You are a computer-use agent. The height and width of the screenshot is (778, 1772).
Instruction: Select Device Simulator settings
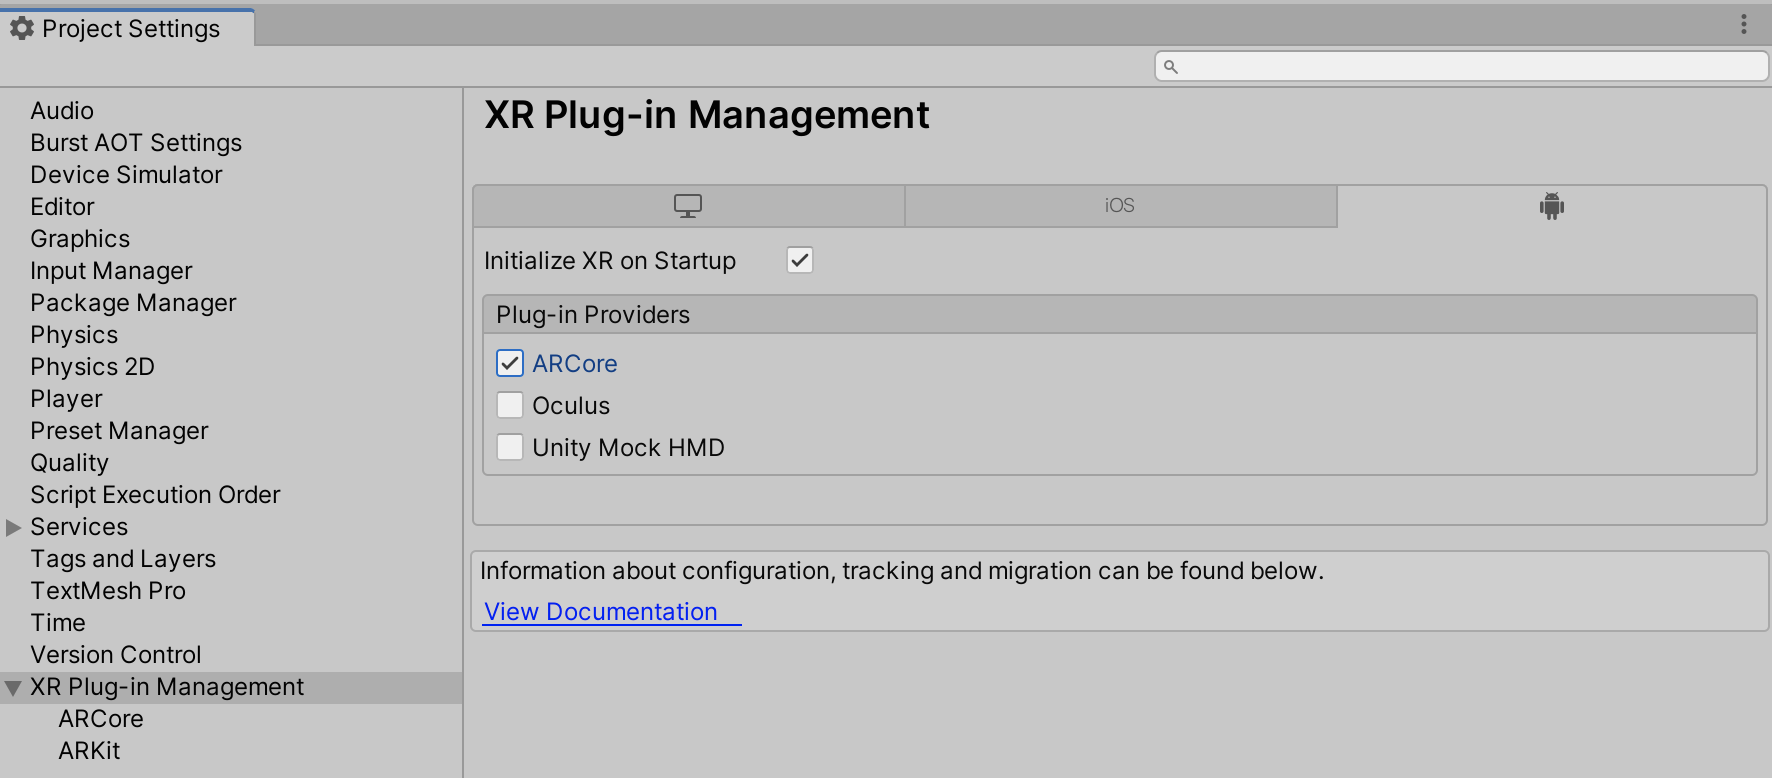click(x=126, y=175)
